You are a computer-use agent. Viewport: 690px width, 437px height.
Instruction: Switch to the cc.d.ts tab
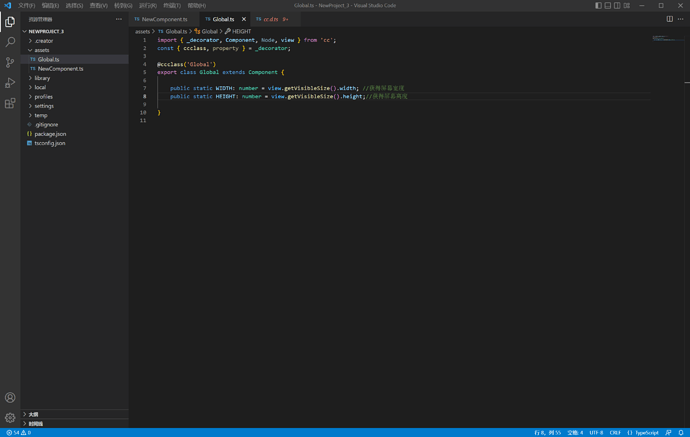[x=272, y=19]
